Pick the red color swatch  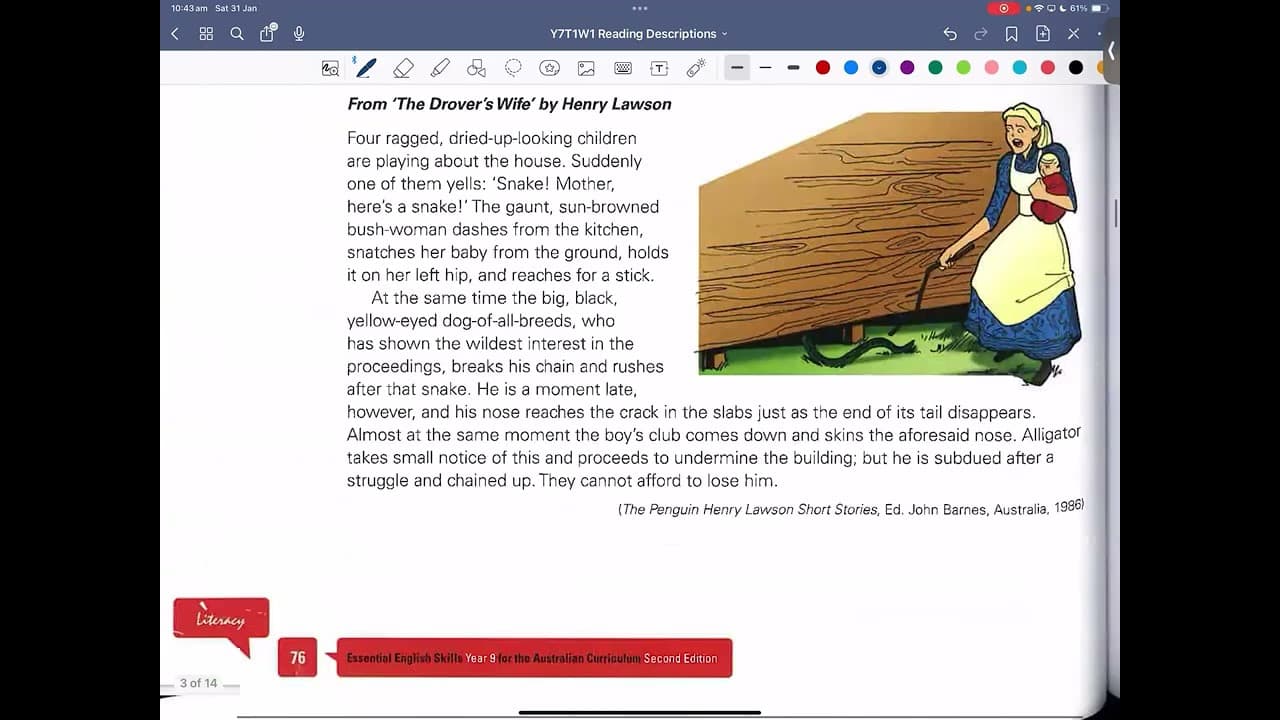pos(823,68)
